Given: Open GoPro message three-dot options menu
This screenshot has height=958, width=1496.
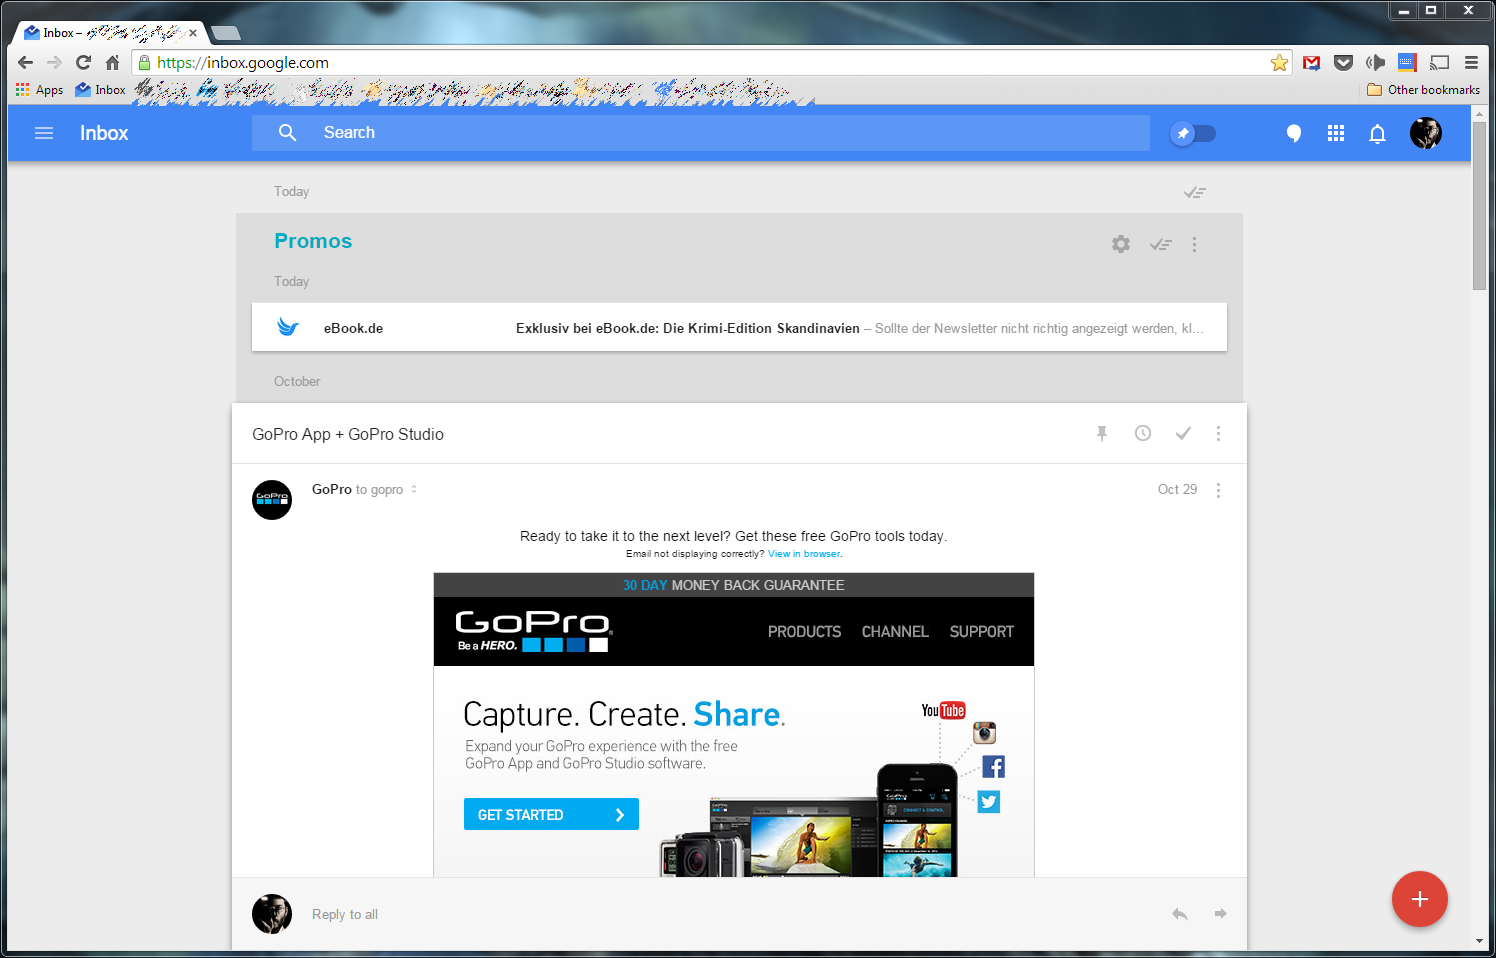Looking at the screenshot, I should click(x=1218, y=490).
